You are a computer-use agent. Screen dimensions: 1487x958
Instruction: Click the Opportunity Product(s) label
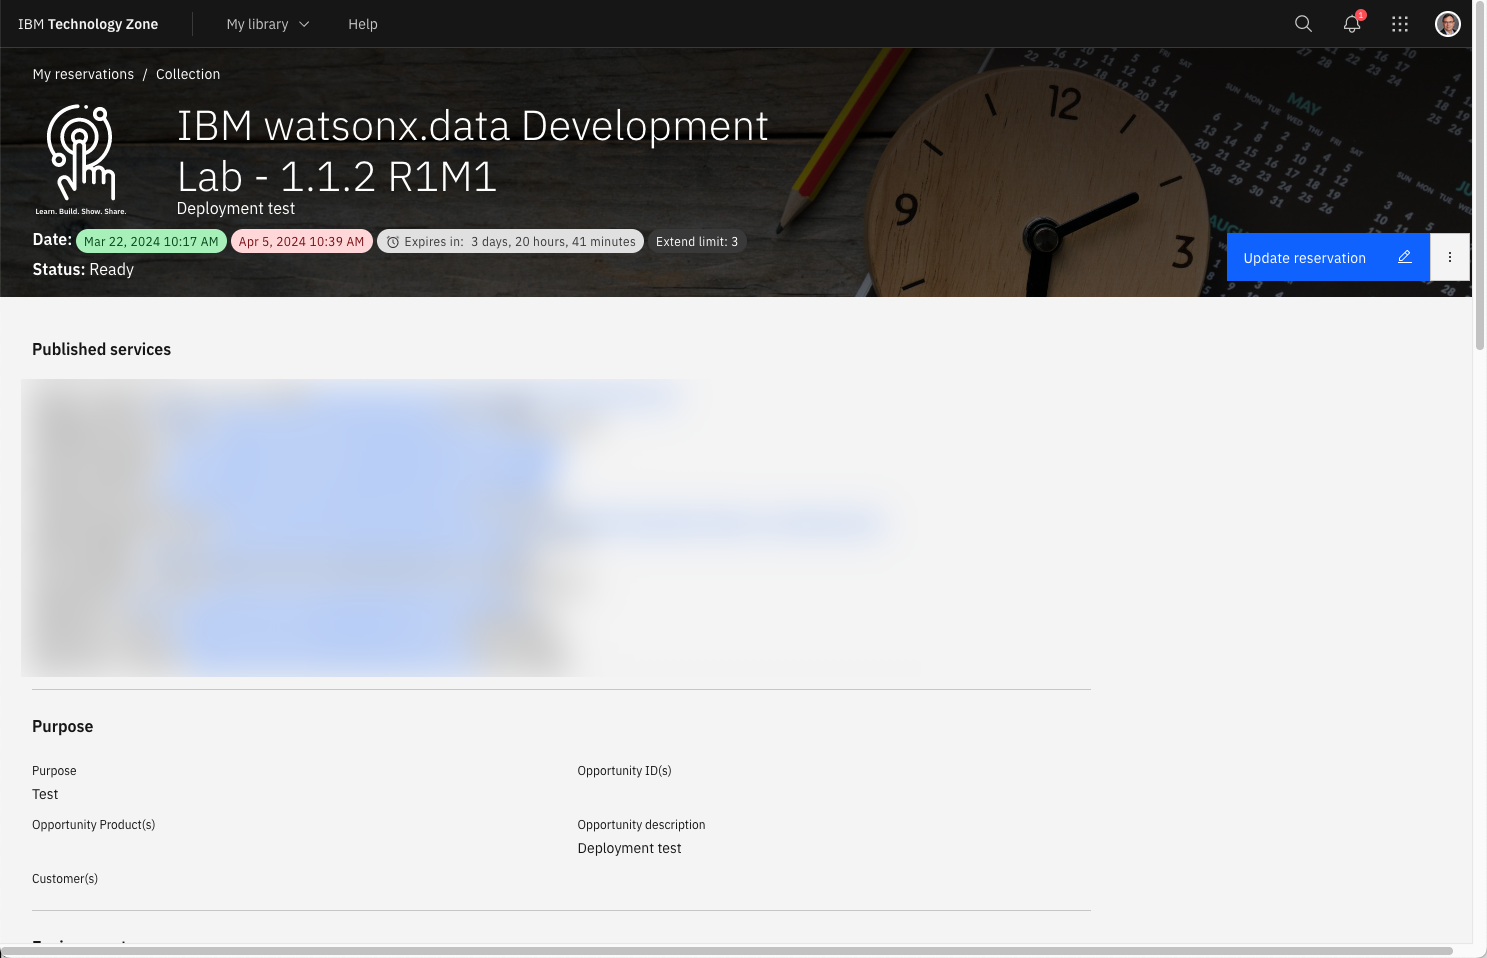coord(93,824)
